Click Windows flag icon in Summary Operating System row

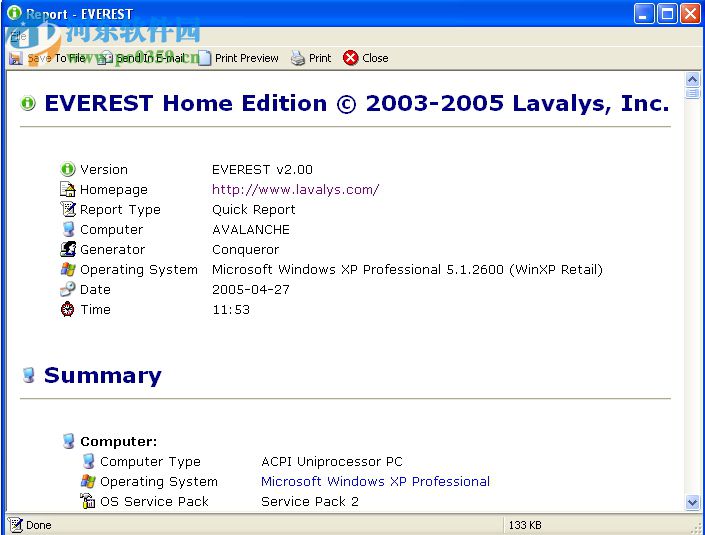(88, 481)
